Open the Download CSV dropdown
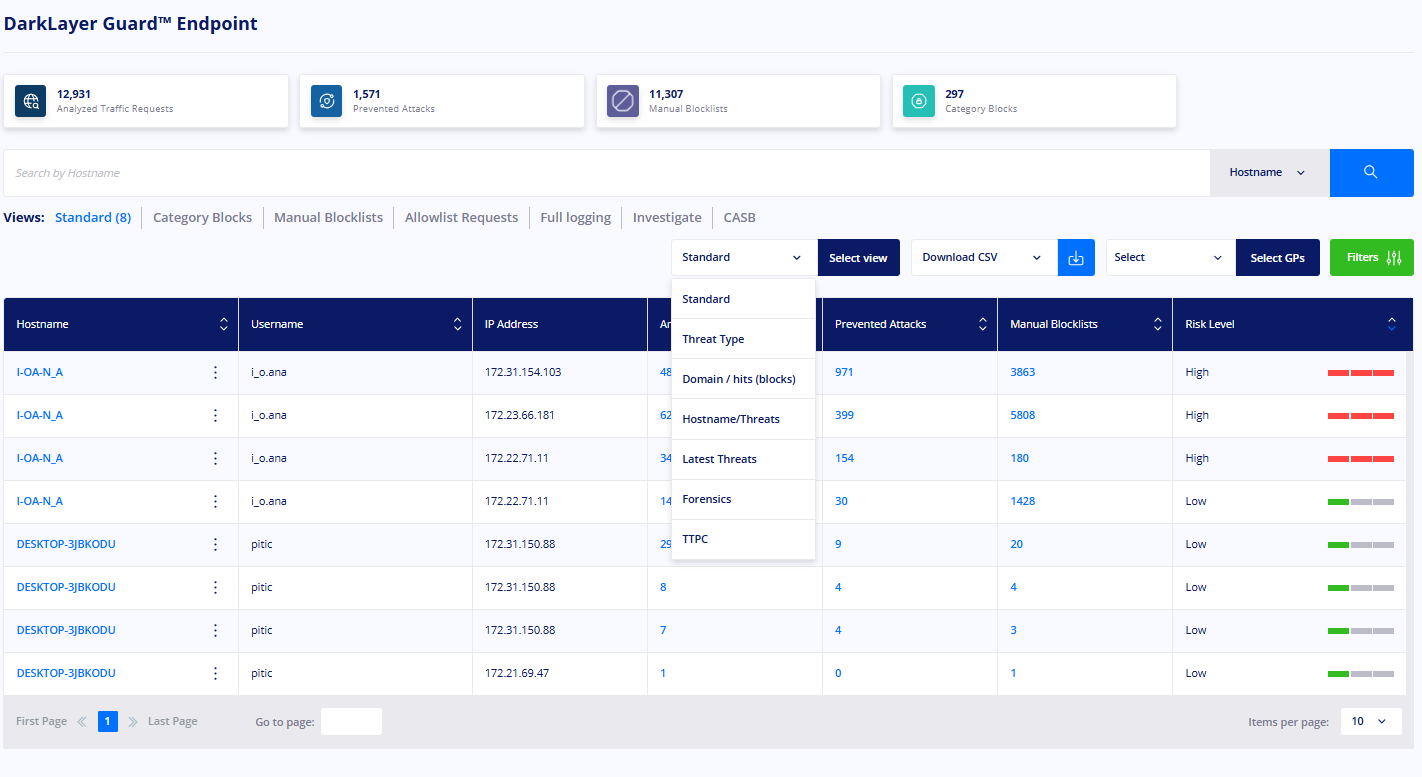 click(984, 258)
